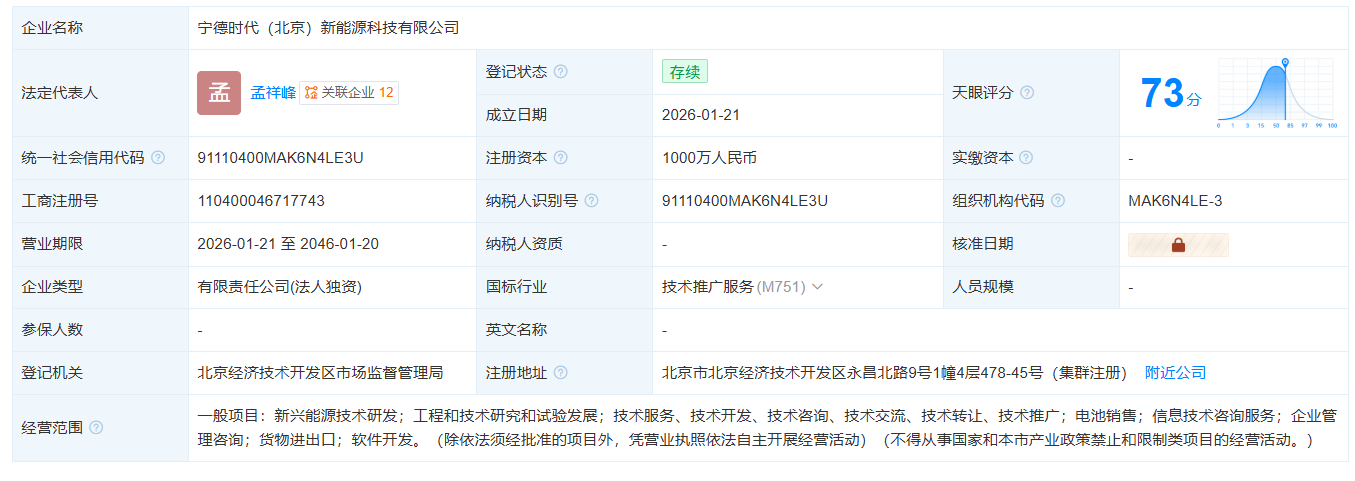Click the 关联企业 12 badge
Viewport: 1355px width, 481px height.
point(349,93)
